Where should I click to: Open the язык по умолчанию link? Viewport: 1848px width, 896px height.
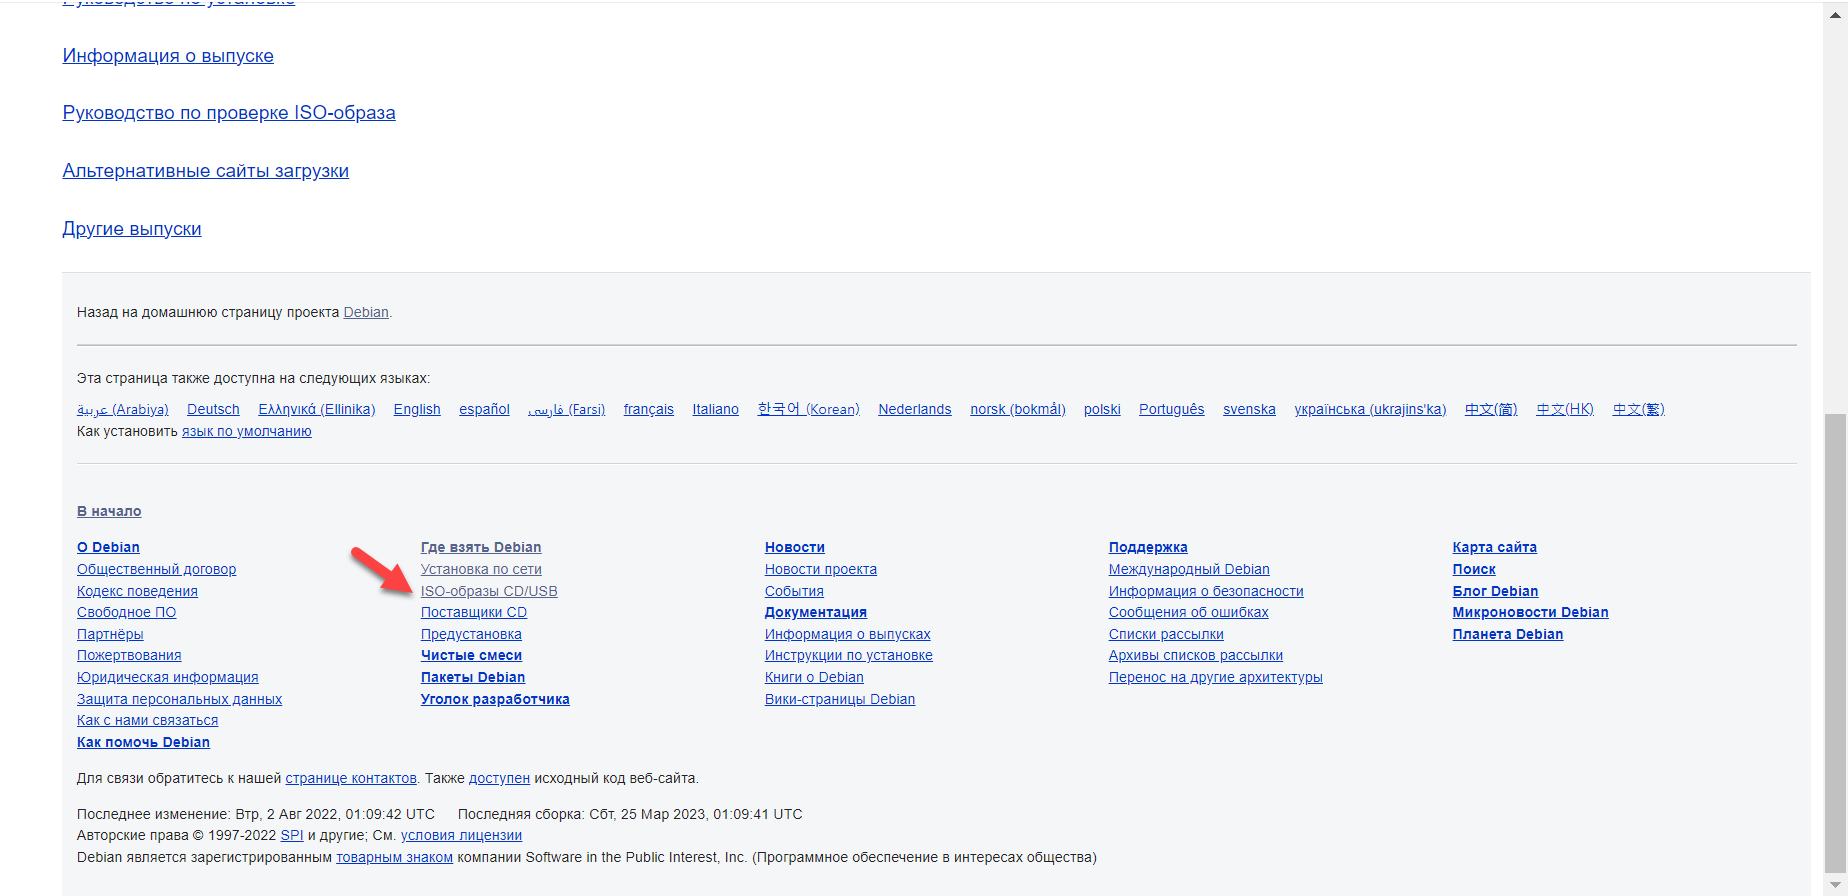click(x=246, y=431)
